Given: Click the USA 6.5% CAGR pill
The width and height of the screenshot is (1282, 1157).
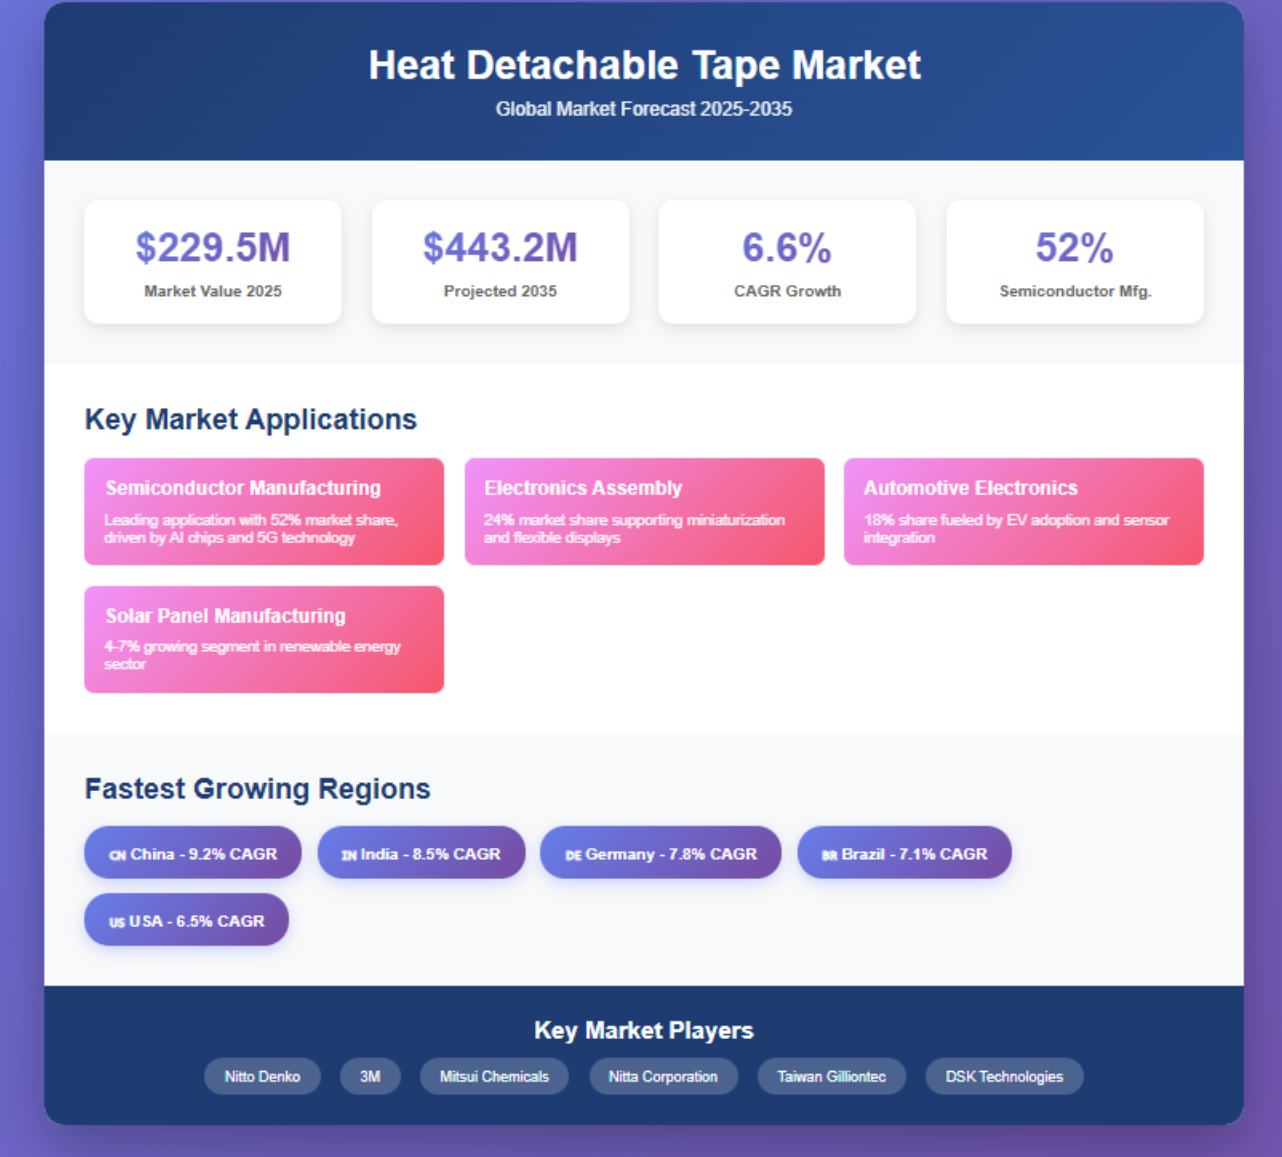Looking at the screenshot, I should [x=186, y=920].
